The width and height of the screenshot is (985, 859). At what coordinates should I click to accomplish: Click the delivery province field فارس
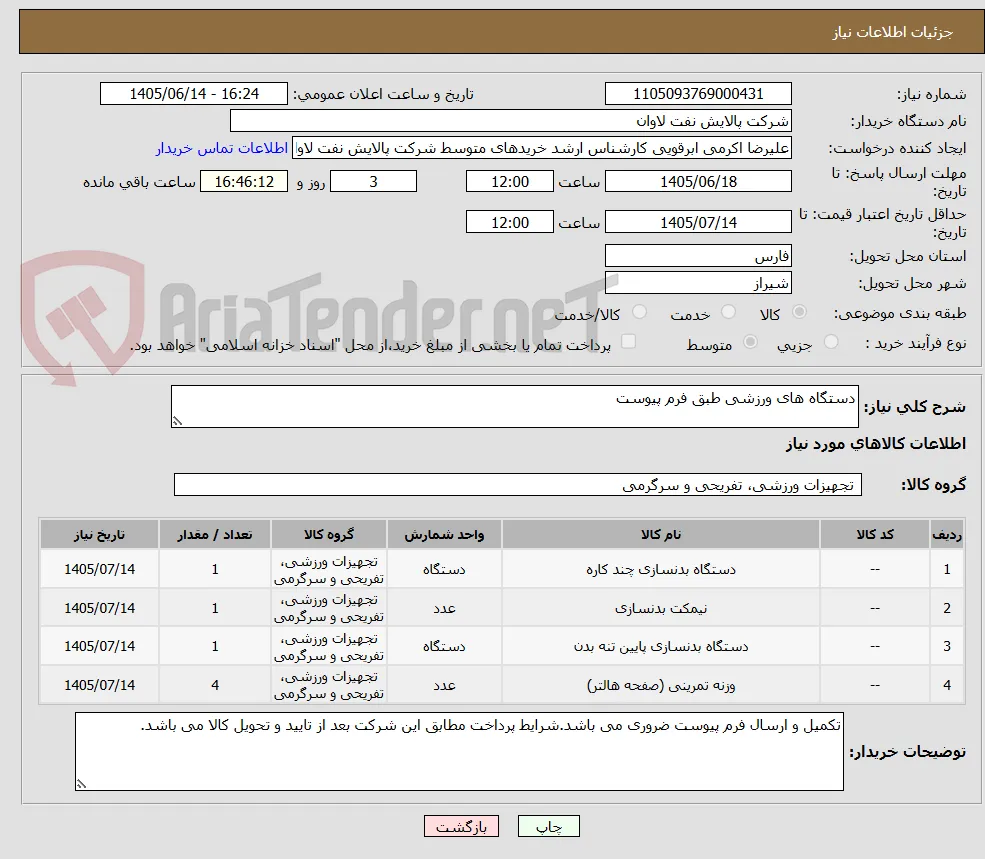pos(698,256)
